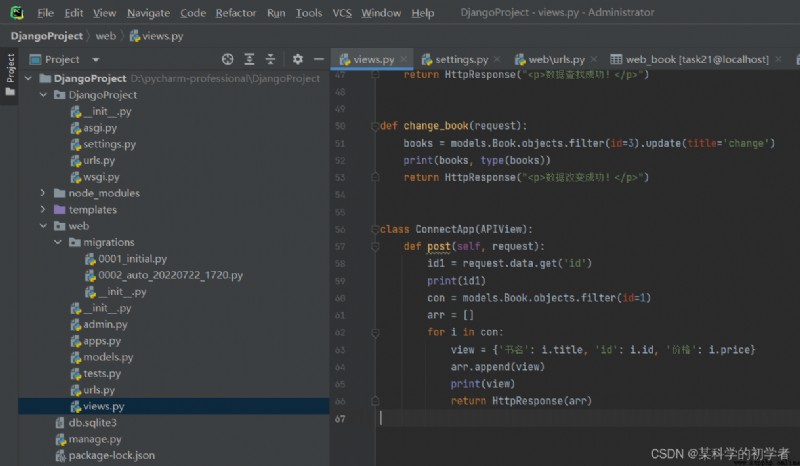
Task: Click the PyCharm application logo icon
Action: [17, 12]
